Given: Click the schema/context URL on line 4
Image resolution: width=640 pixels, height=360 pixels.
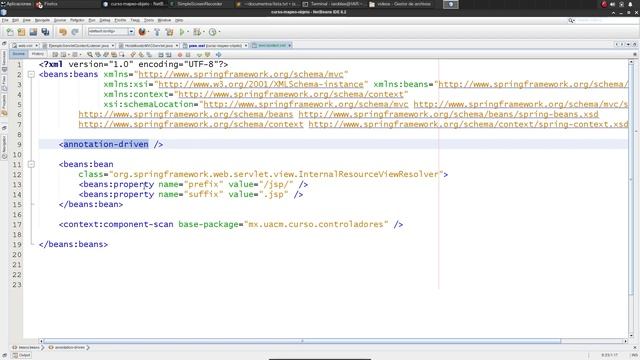Looking at the screenshot, I should [291, 94].
